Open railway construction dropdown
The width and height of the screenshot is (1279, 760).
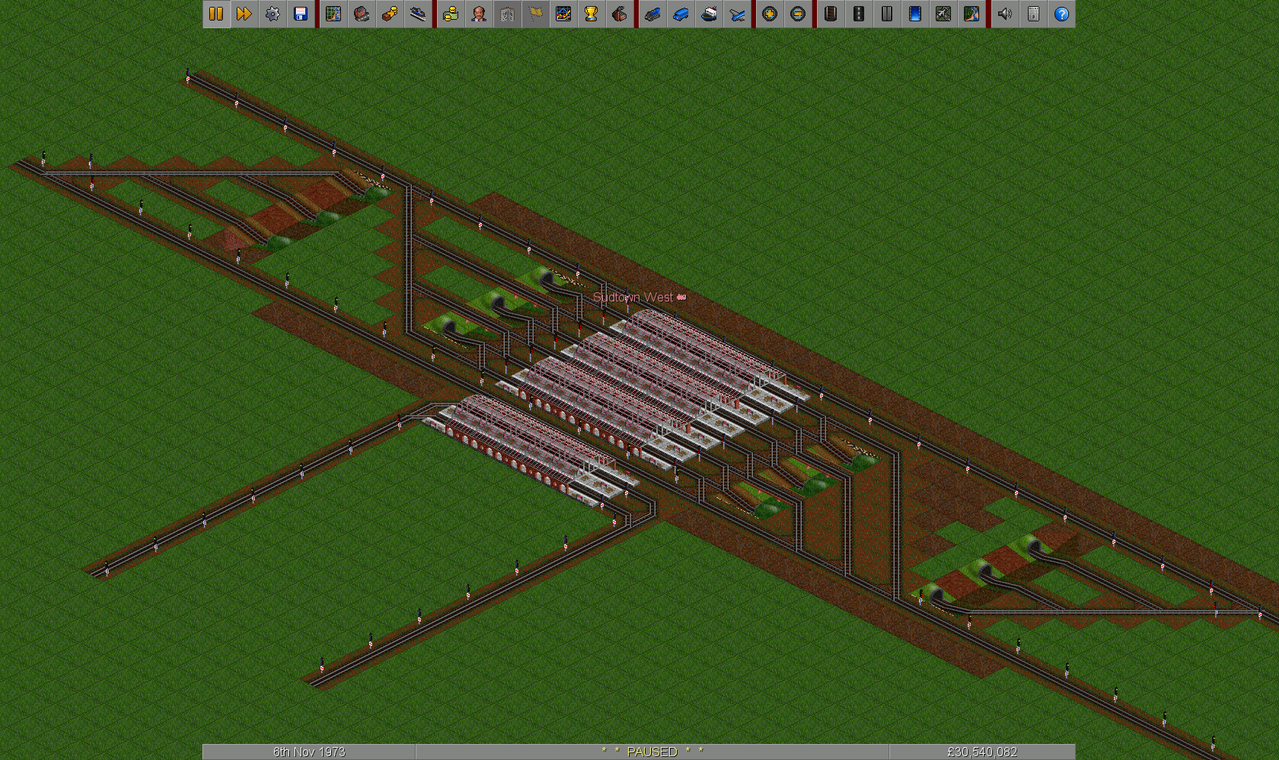pyautogui.click(x=830, y=14)
